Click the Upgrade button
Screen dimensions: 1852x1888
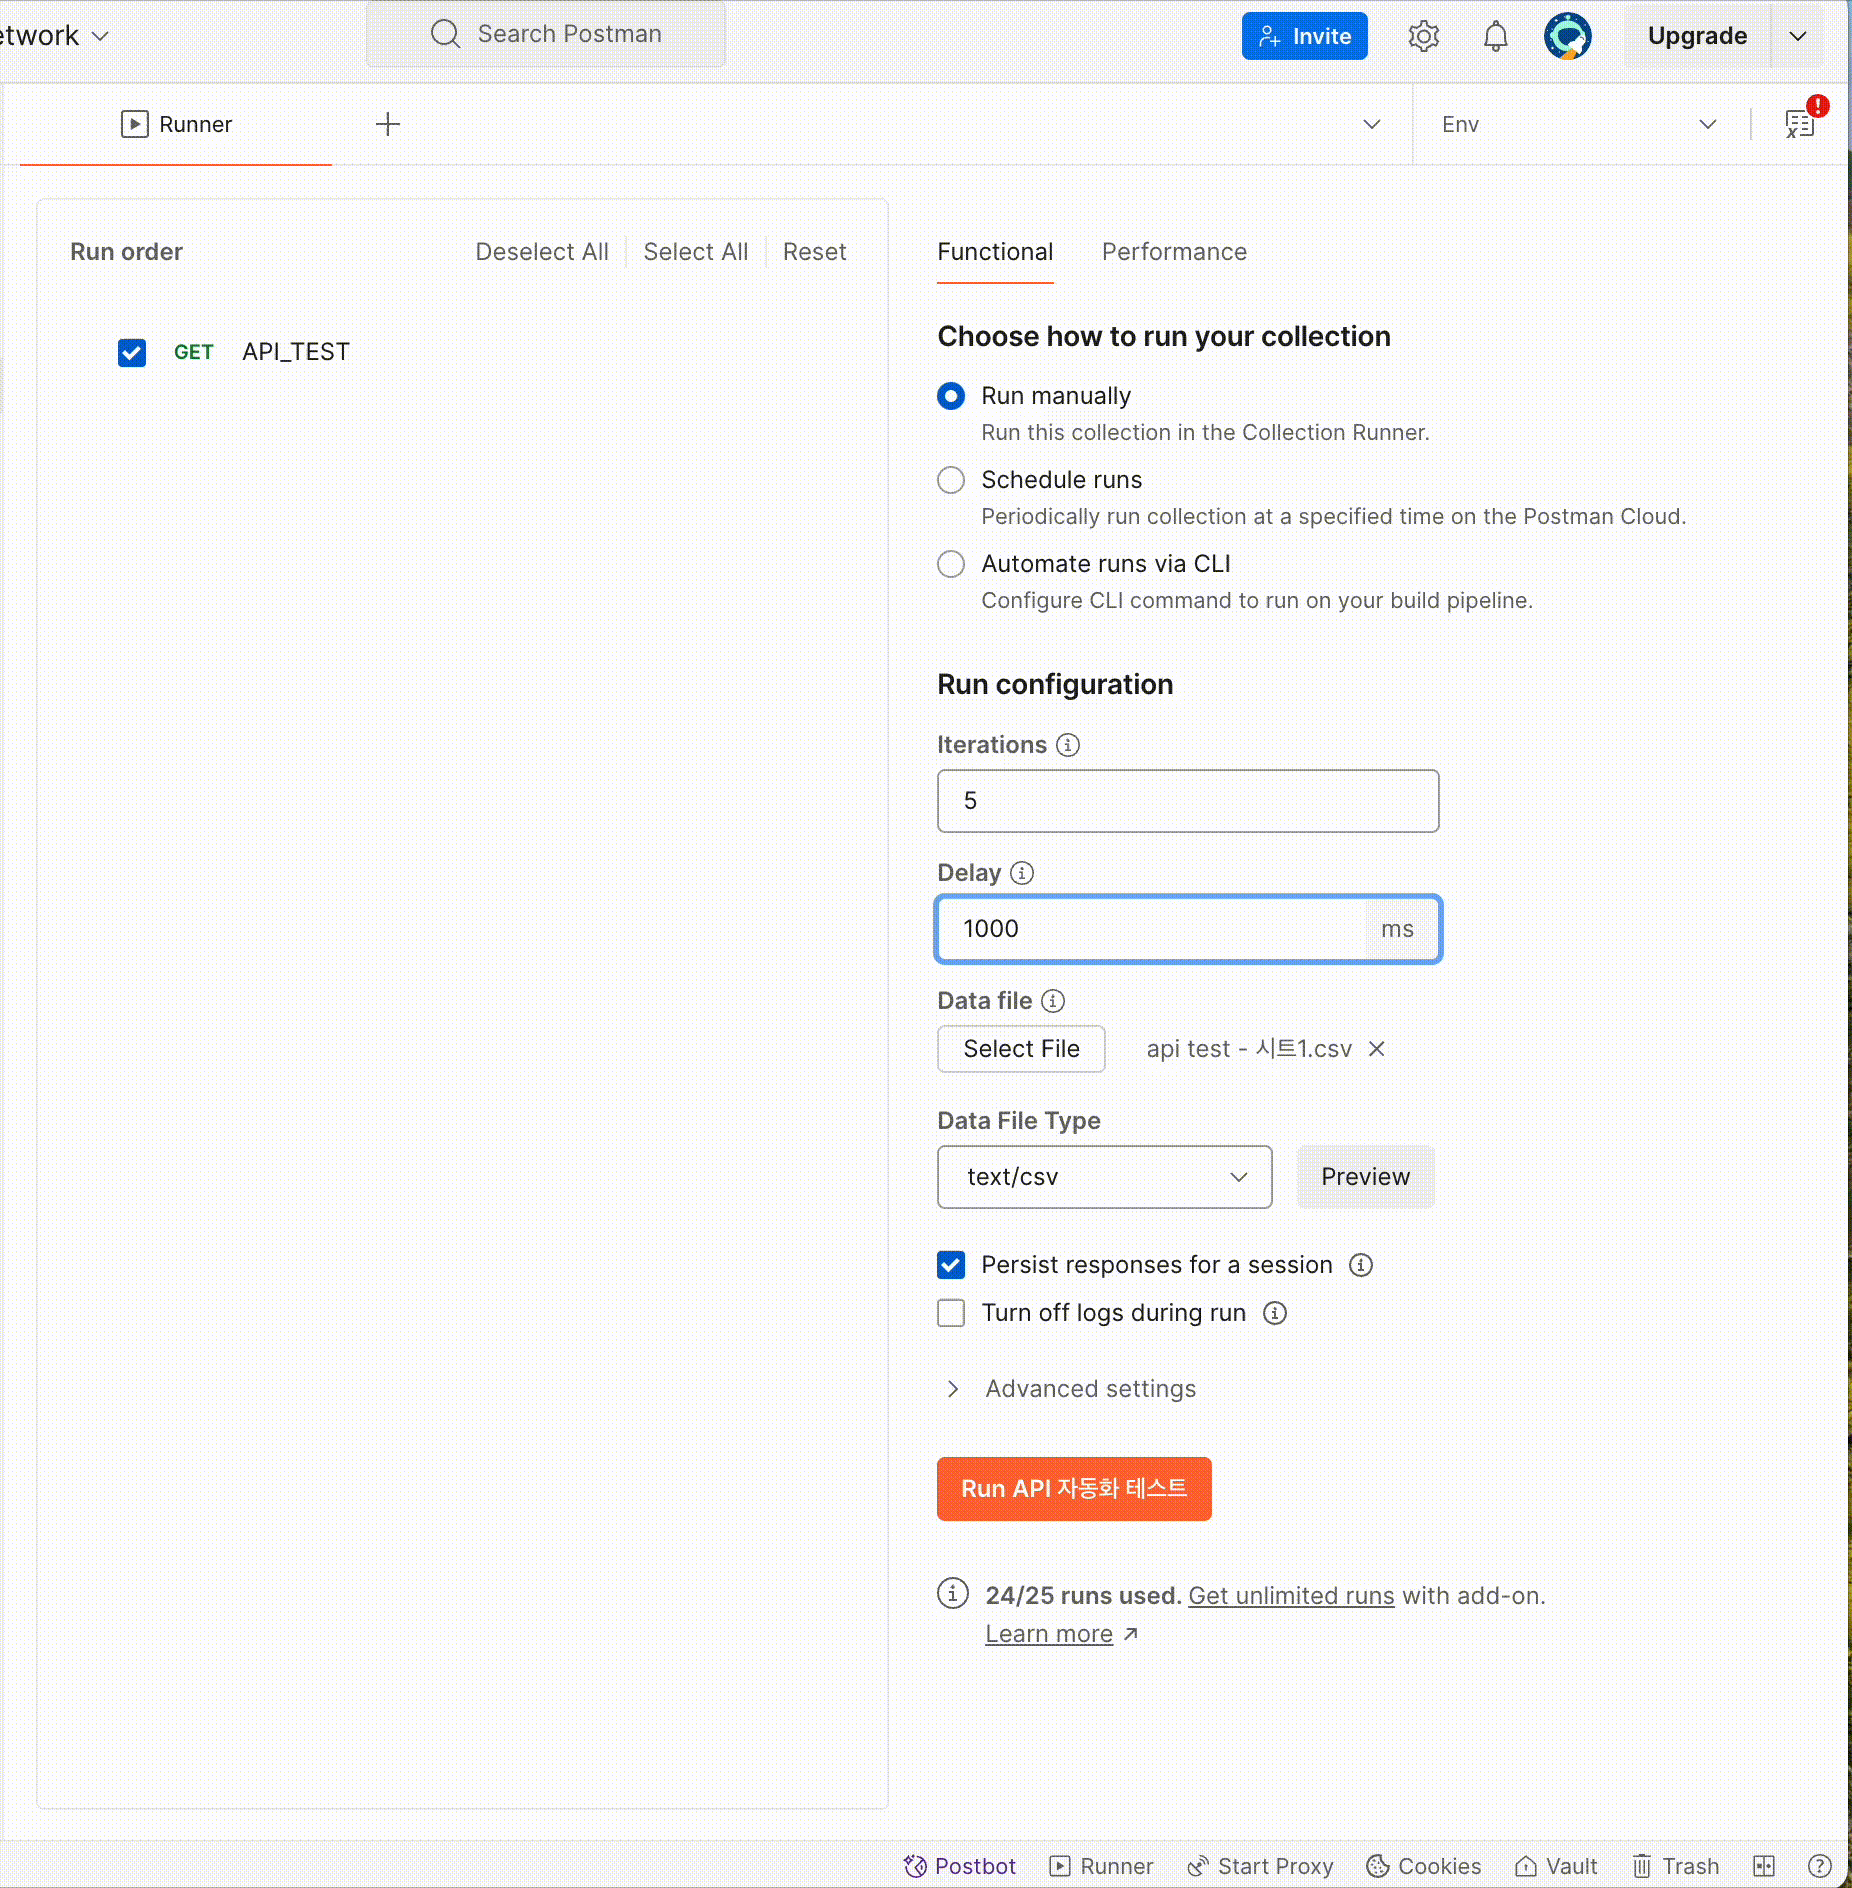1697,36
